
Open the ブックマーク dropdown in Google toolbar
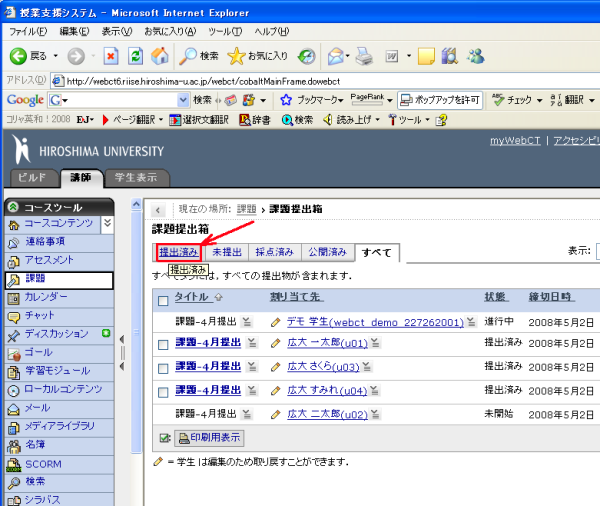pyautogui.click(x=340, y=101)
